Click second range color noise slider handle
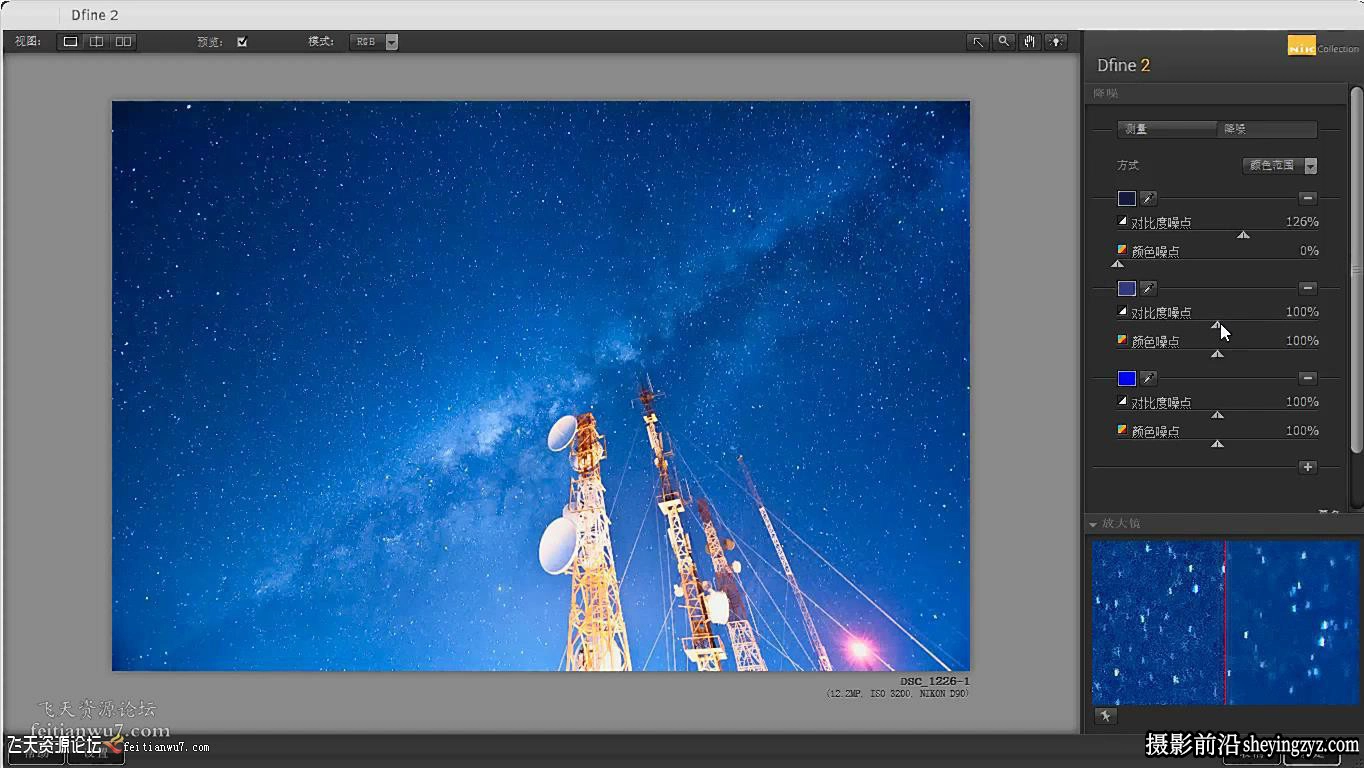The image size is (1364, 768). (1217, 354)
